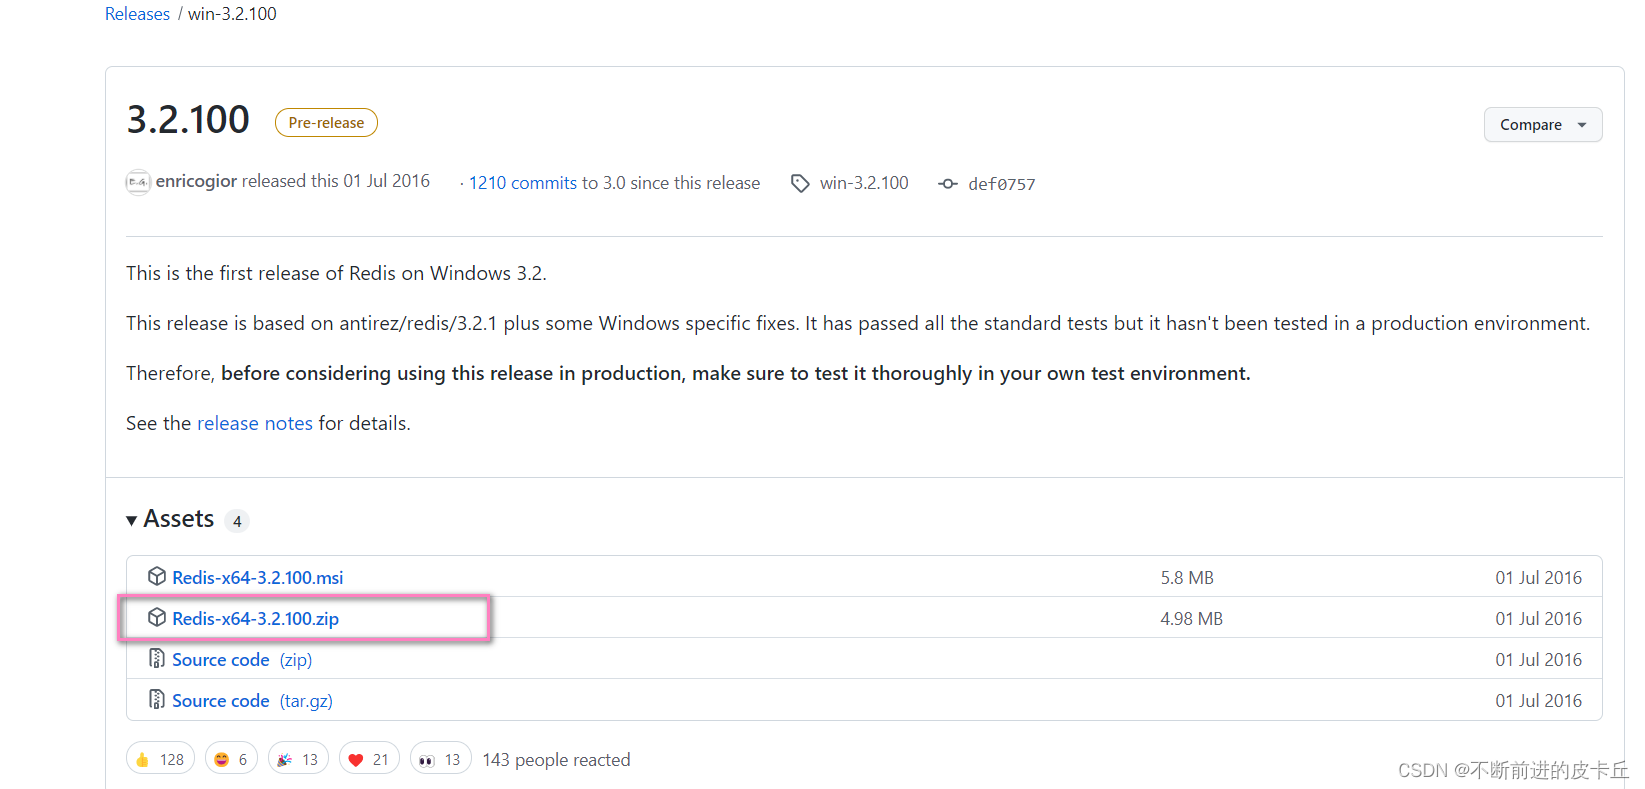The image size is (1645, 789).
Task: Open the win-3.2.100 tag text
Action: [x=864, y=183]
